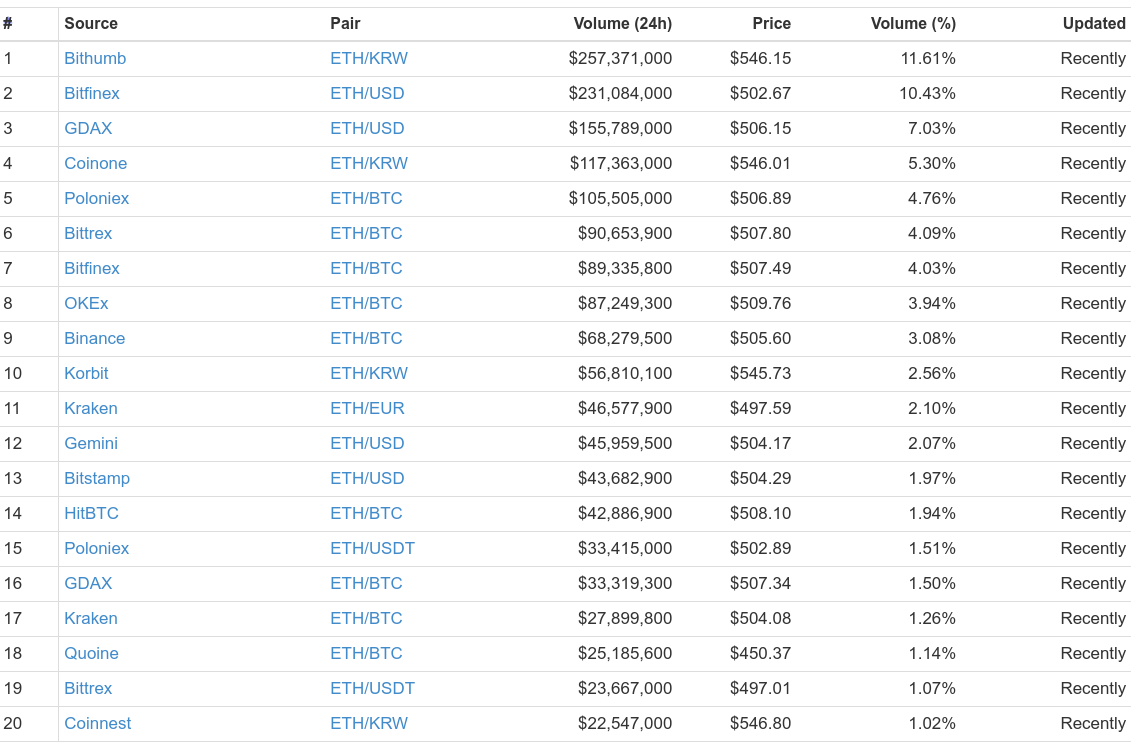Open Bitfinex source in row 7

(x=91, y=269)
